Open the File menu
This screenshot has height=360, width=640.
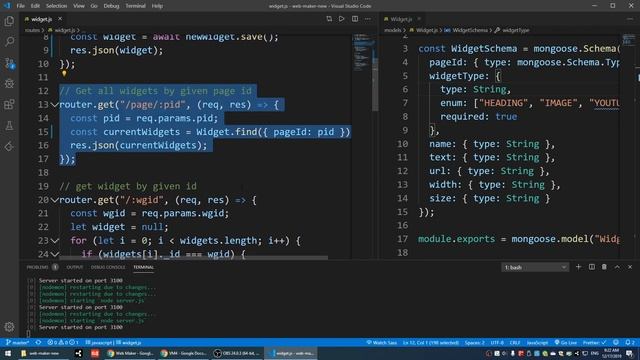click(20, 6)
